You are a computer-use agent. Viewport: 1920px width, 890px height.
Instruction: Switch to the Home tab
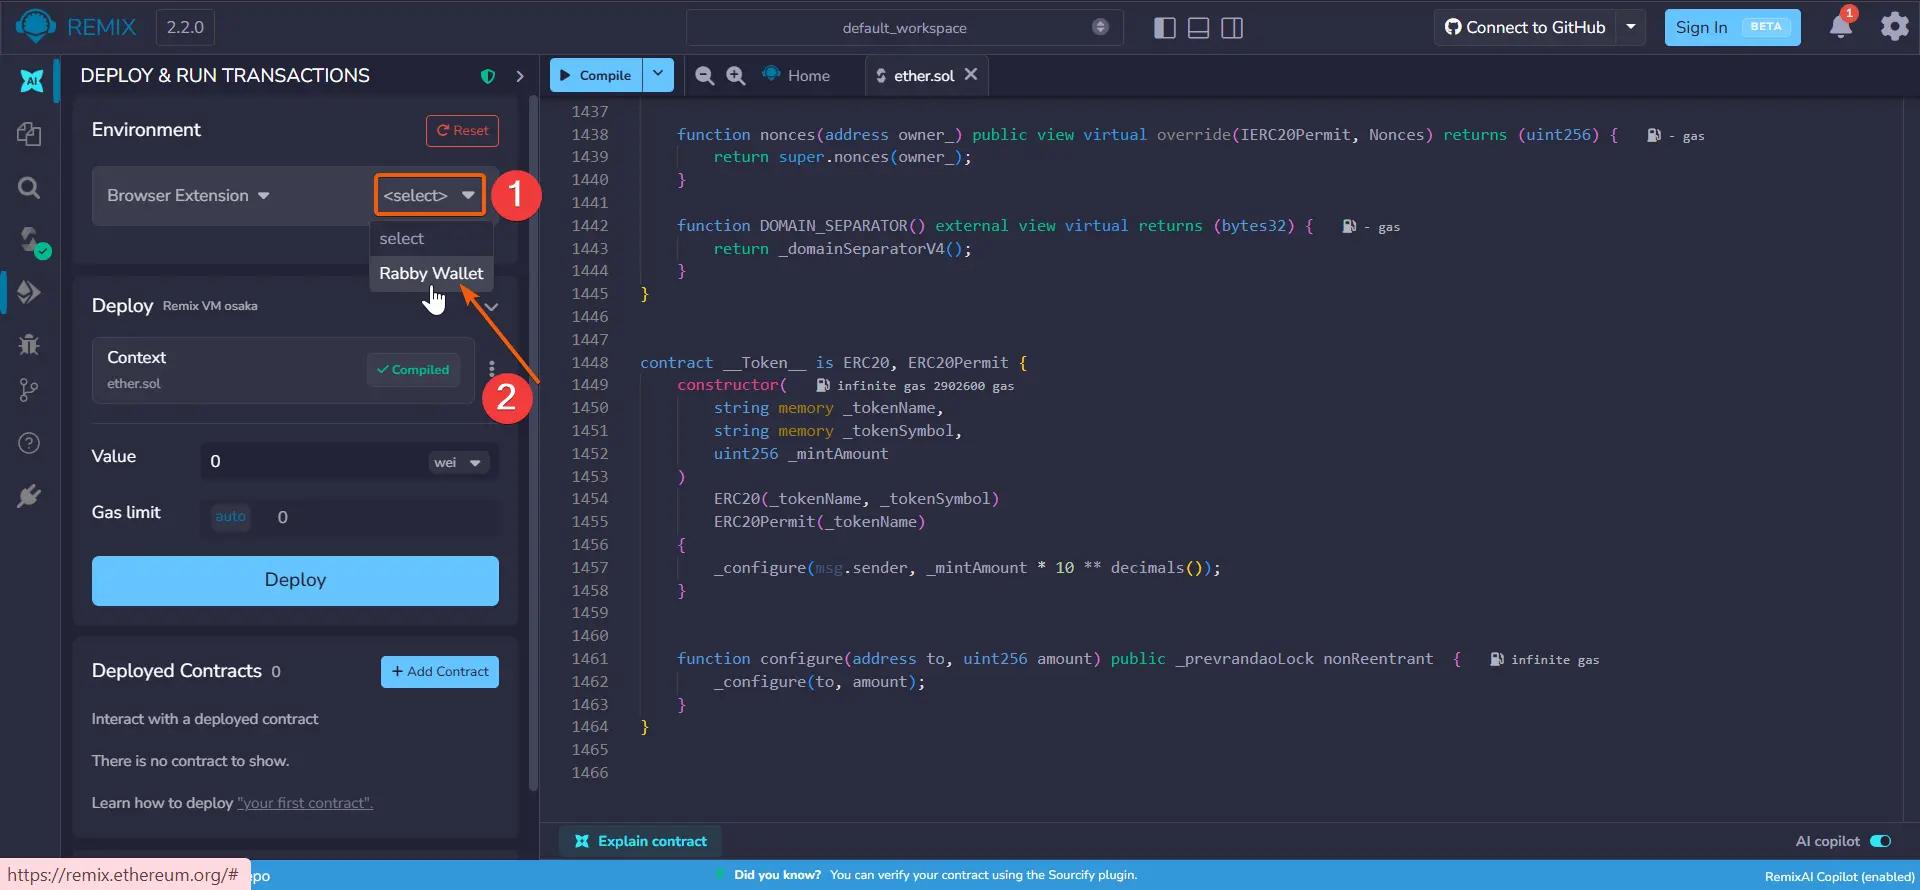pyautogui.click(x=797, y=76)
